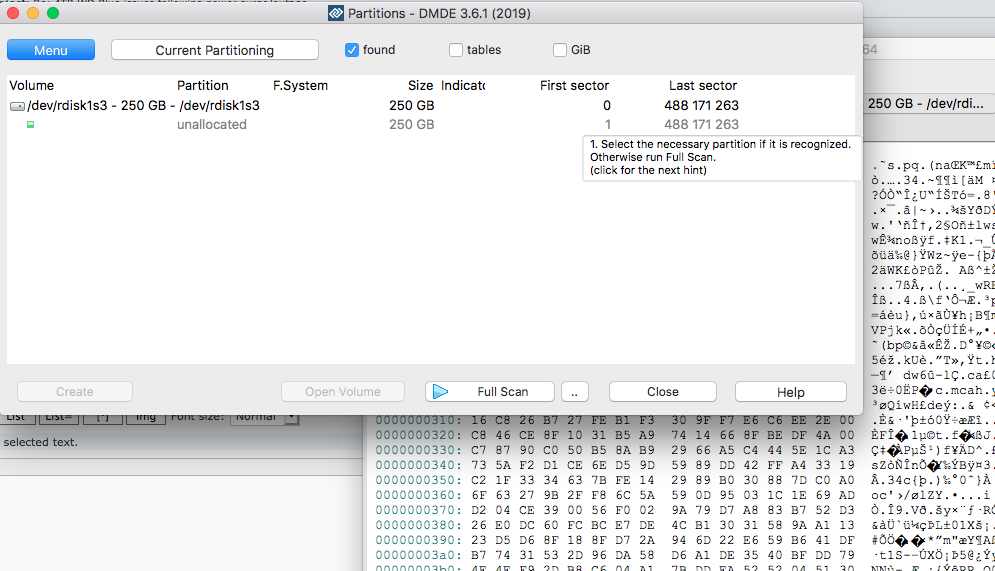This screenshot has height=571, width=995.
Task: Click the Volume column header
Action: click(x=32, y=86)
